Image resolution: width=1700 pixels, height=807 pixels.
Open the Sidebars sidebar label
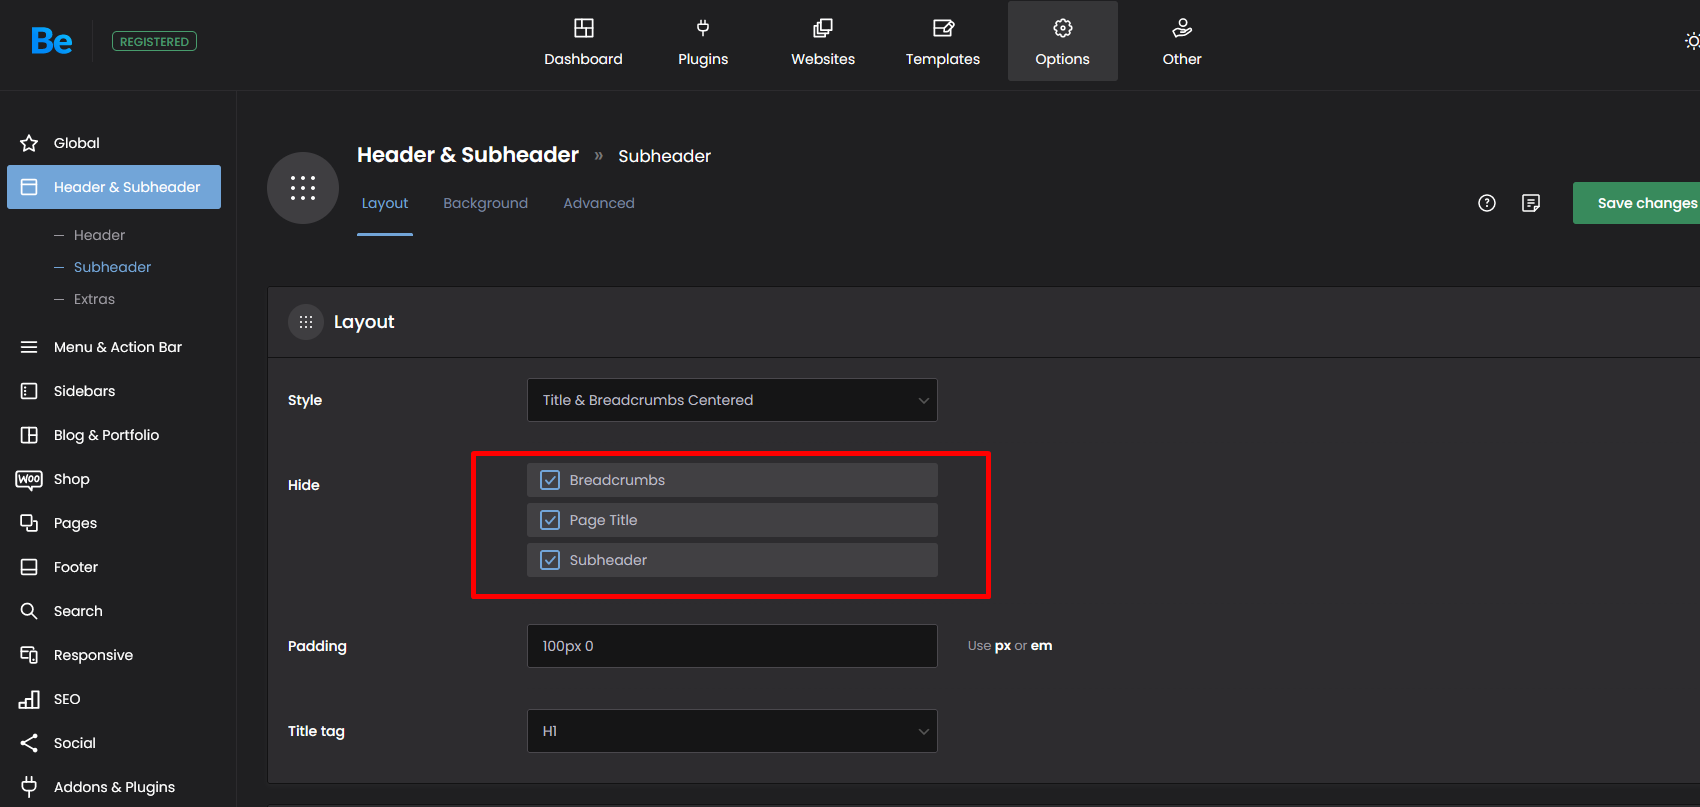[84, 391]
